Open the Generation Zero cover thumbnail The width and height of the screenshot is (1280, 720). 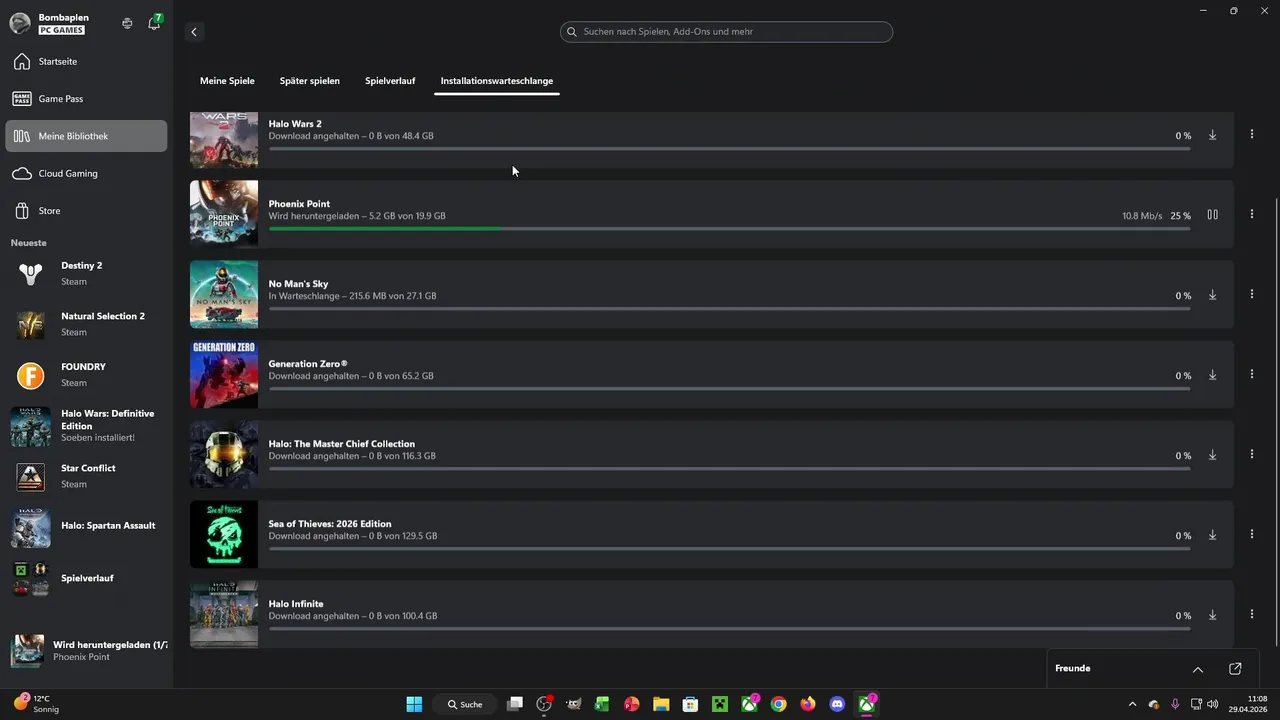point(224,374)
